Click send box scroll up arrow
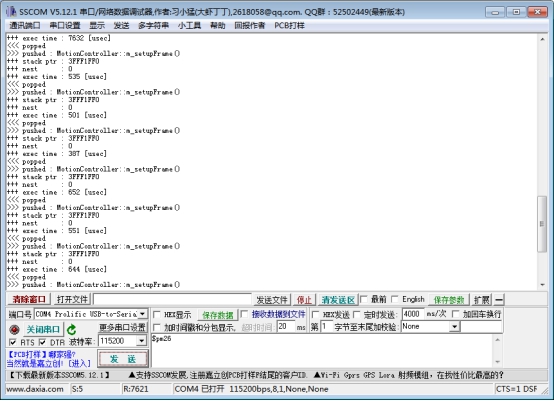 [497, 340]
